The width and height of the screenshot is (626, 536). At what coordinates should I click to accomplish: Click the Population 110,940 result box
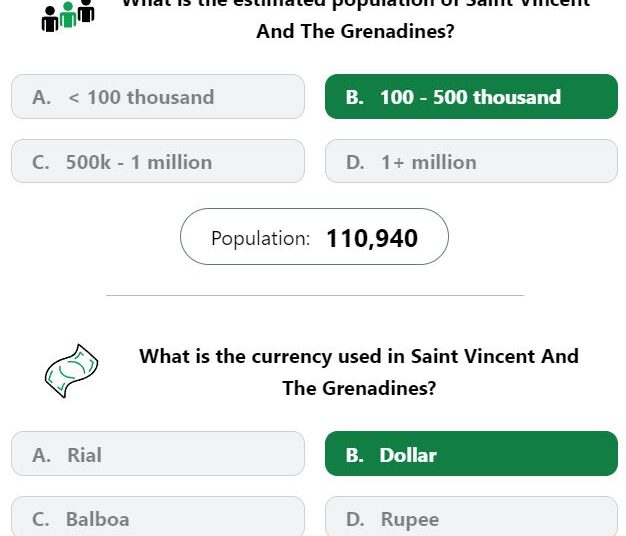click(314, 237)
